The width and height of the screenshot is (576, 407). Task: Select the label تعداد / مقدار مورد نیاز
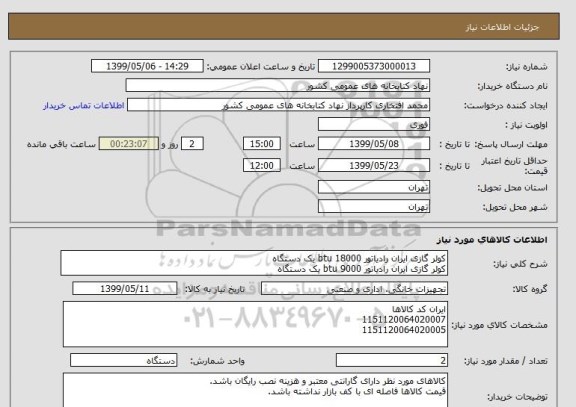(505, 361)
